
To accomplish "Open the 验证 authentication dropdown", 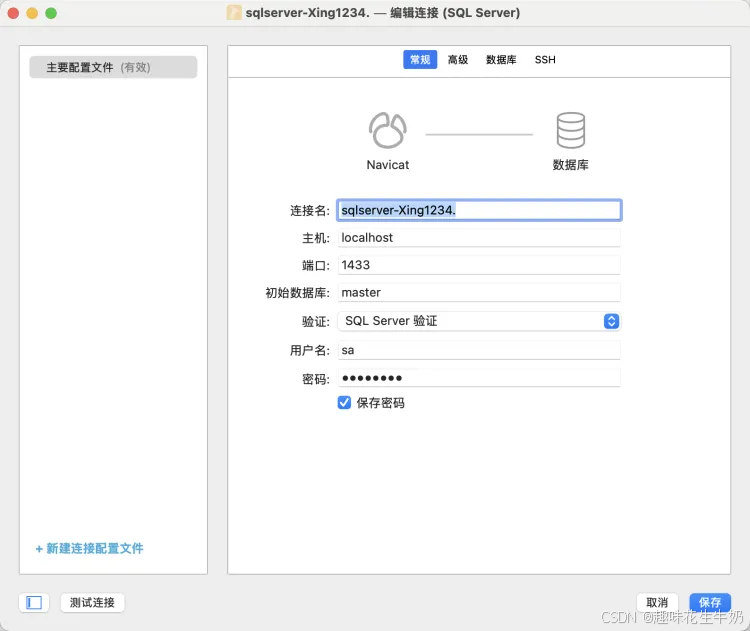I will click(x=479, y=321).
